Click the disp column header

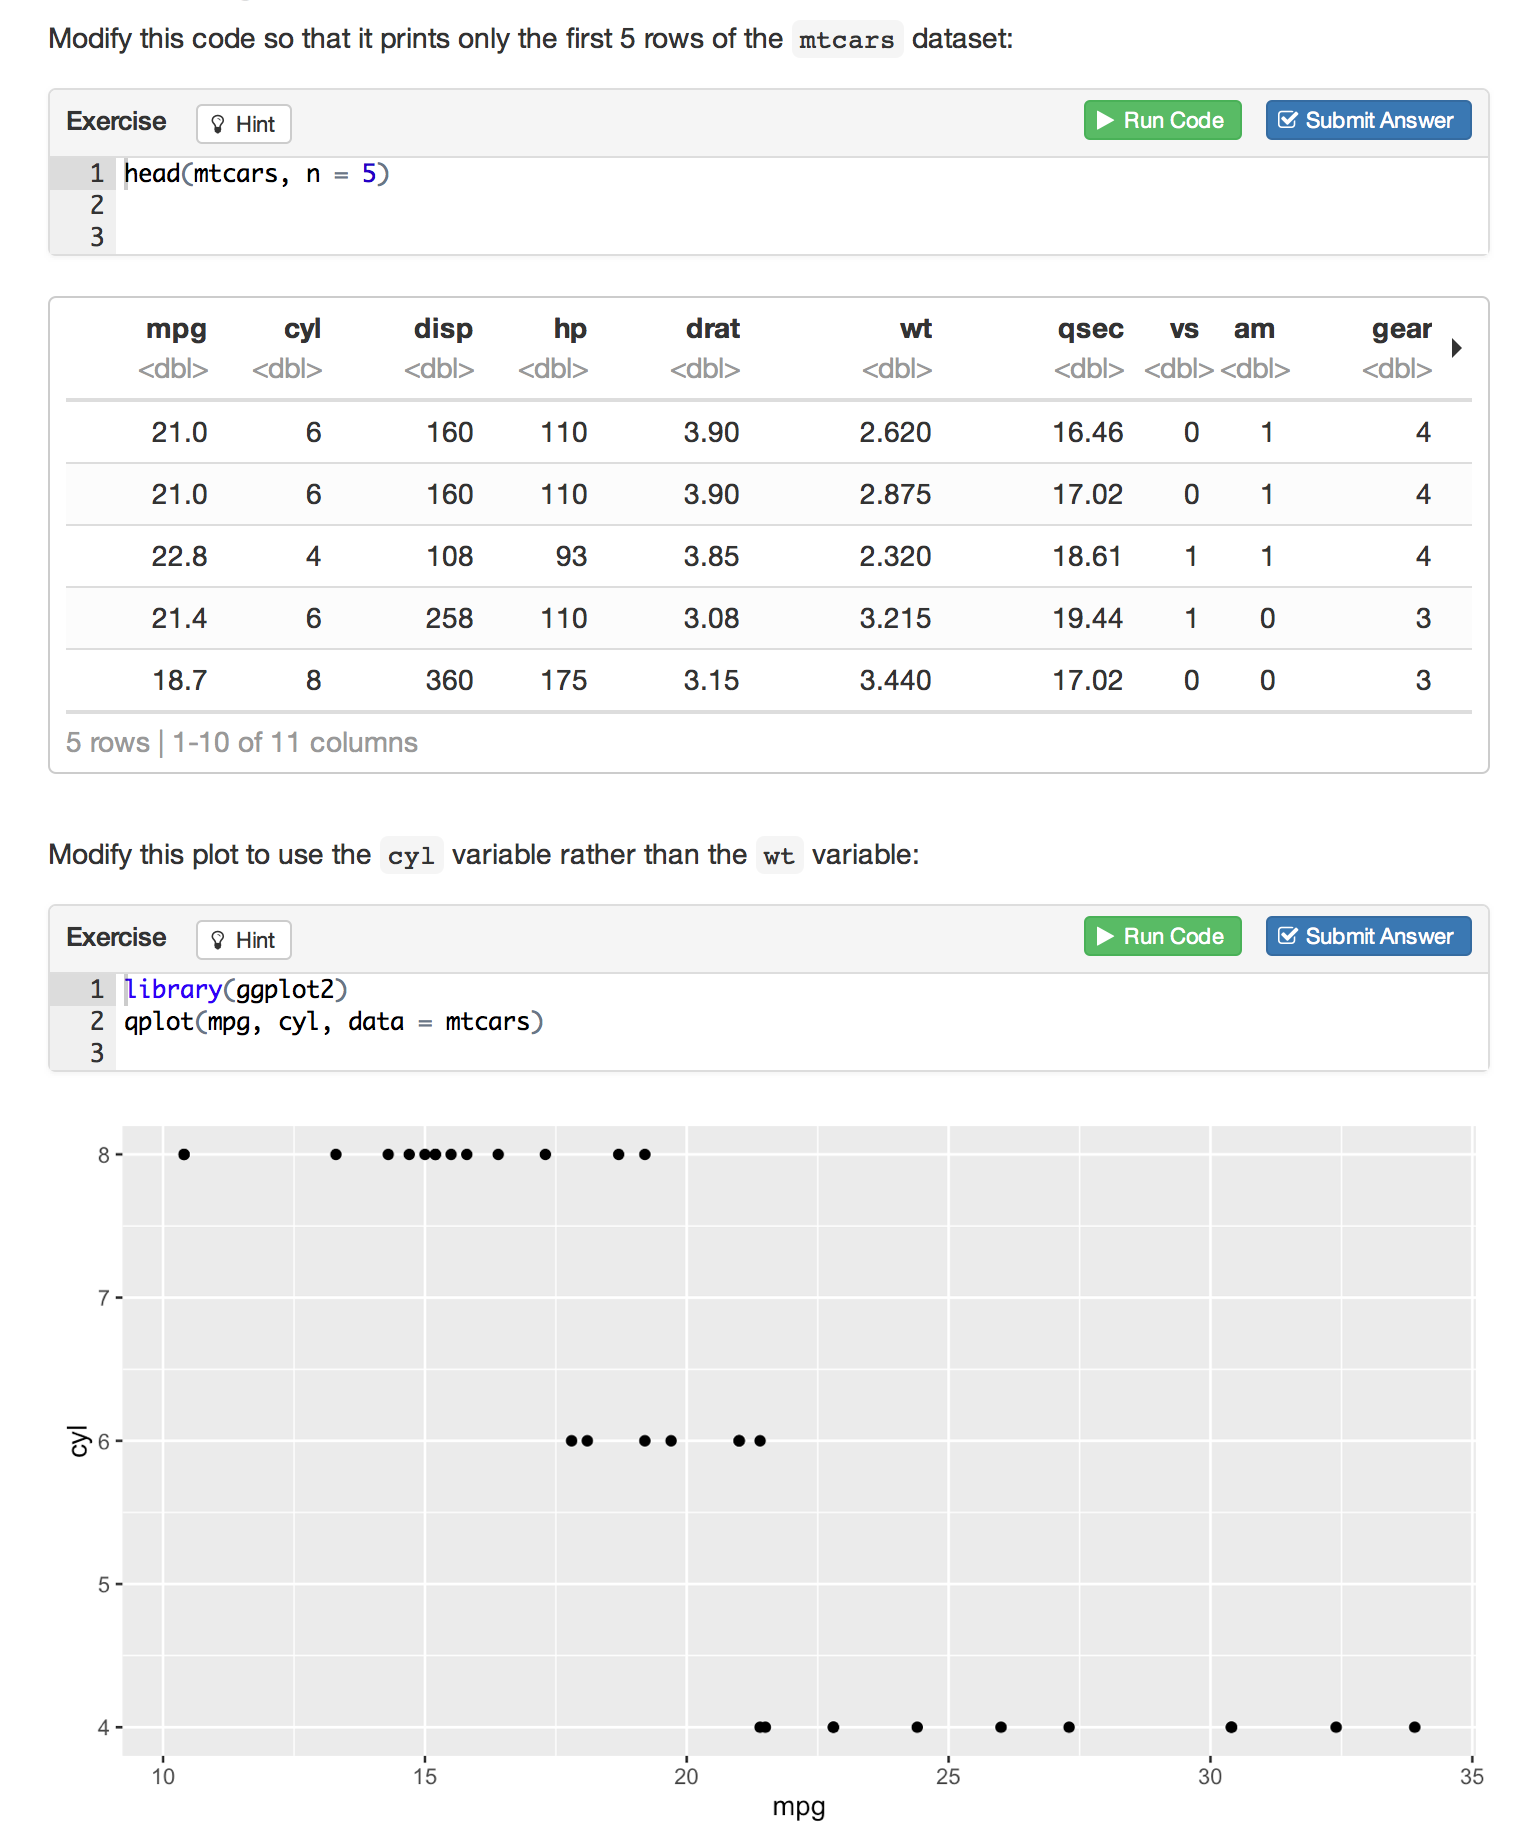pos(443,329)
